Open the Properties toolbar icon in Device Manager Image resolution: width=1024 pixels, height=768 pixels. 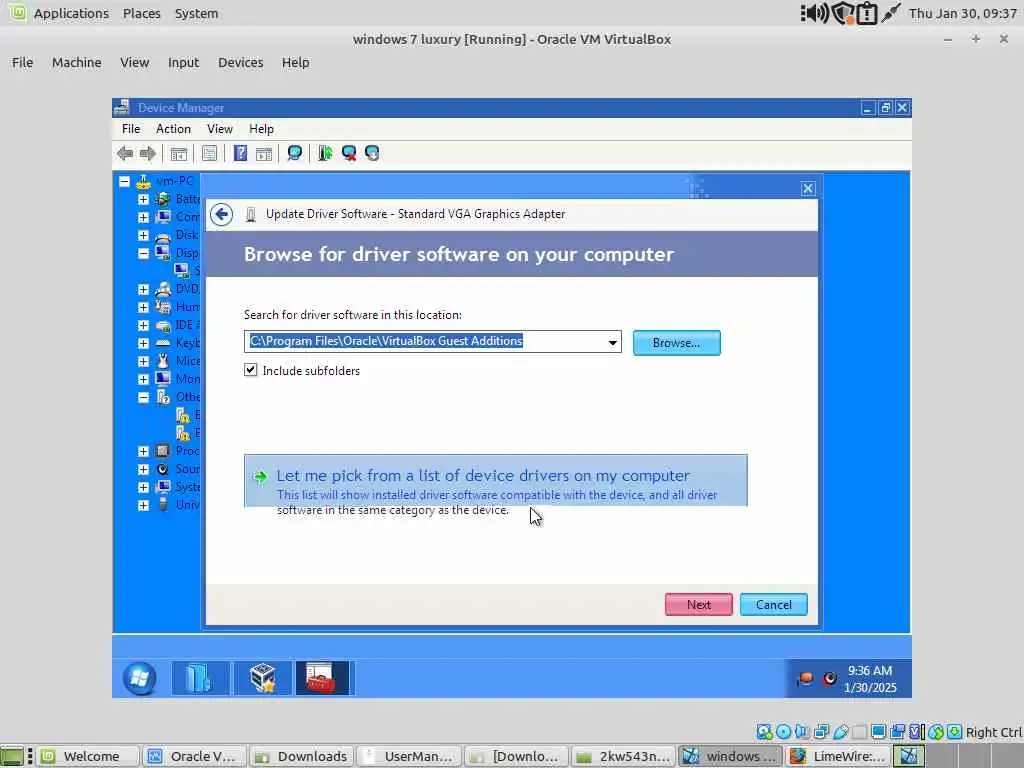(209, 153)
